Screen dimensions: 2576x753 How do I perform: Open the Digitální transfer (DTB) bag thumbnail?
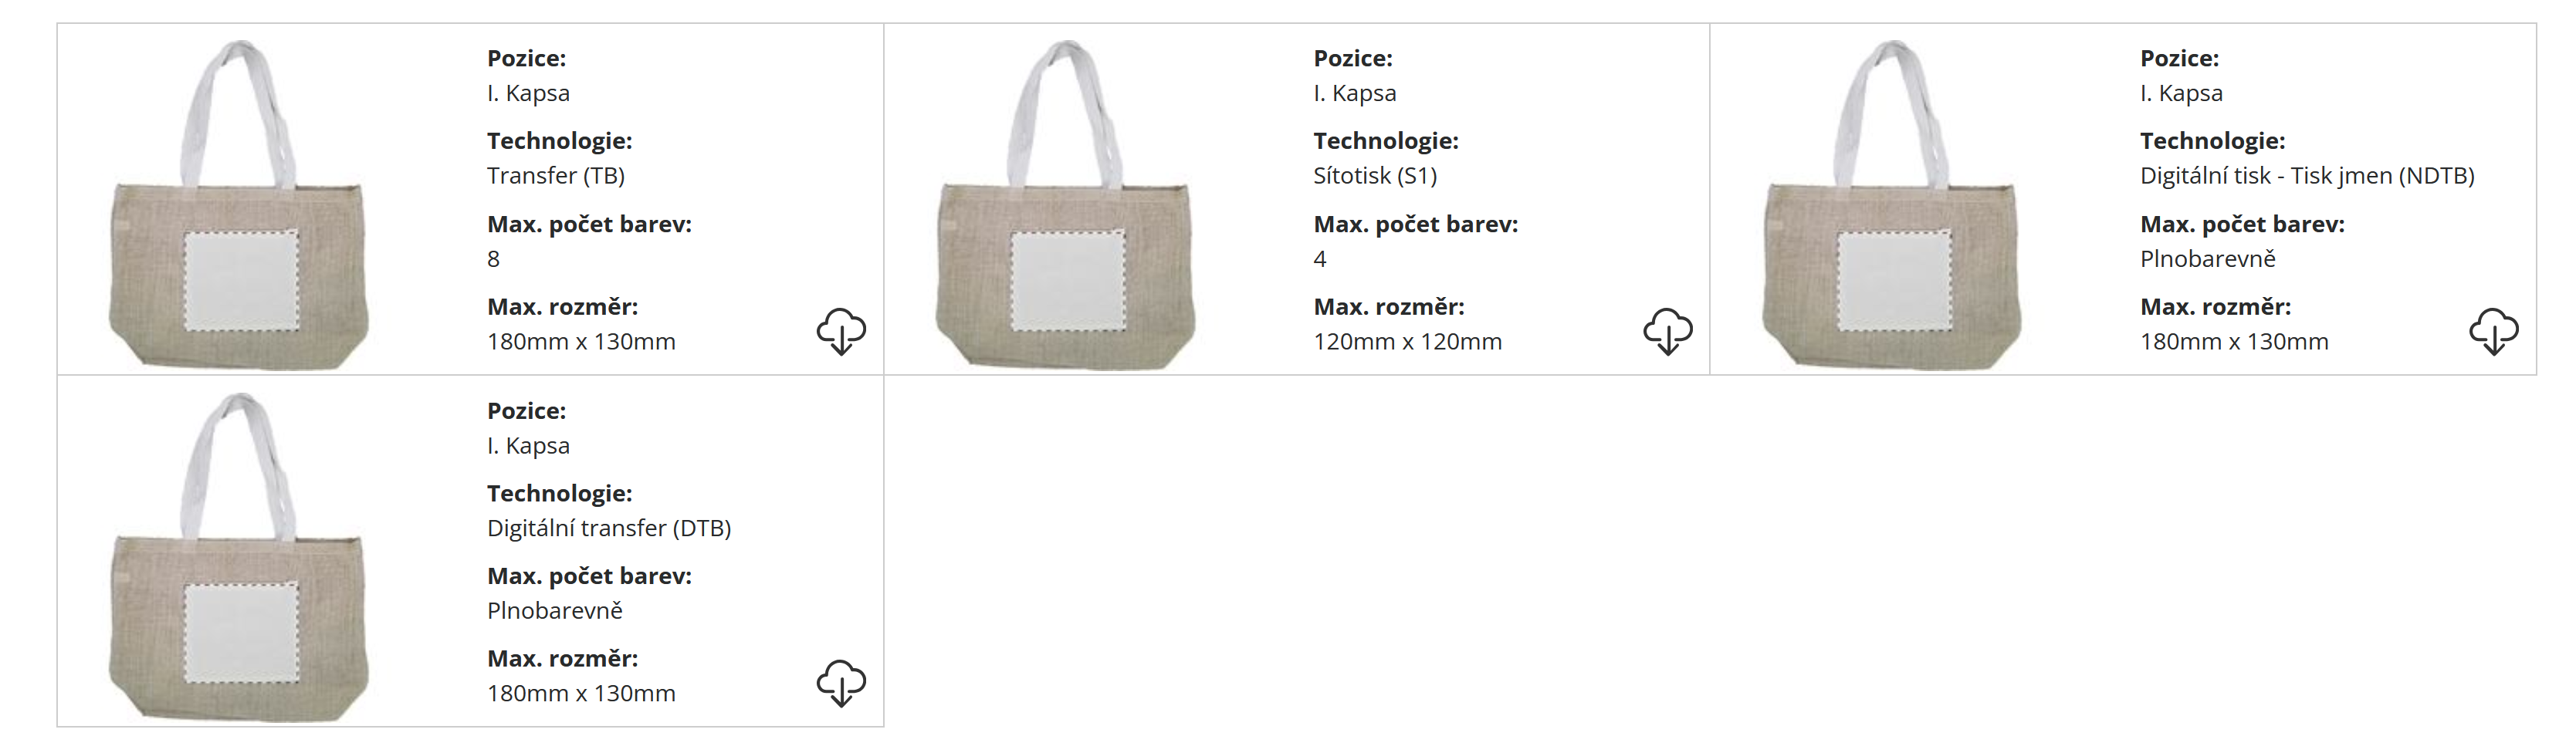pos(239,557)
